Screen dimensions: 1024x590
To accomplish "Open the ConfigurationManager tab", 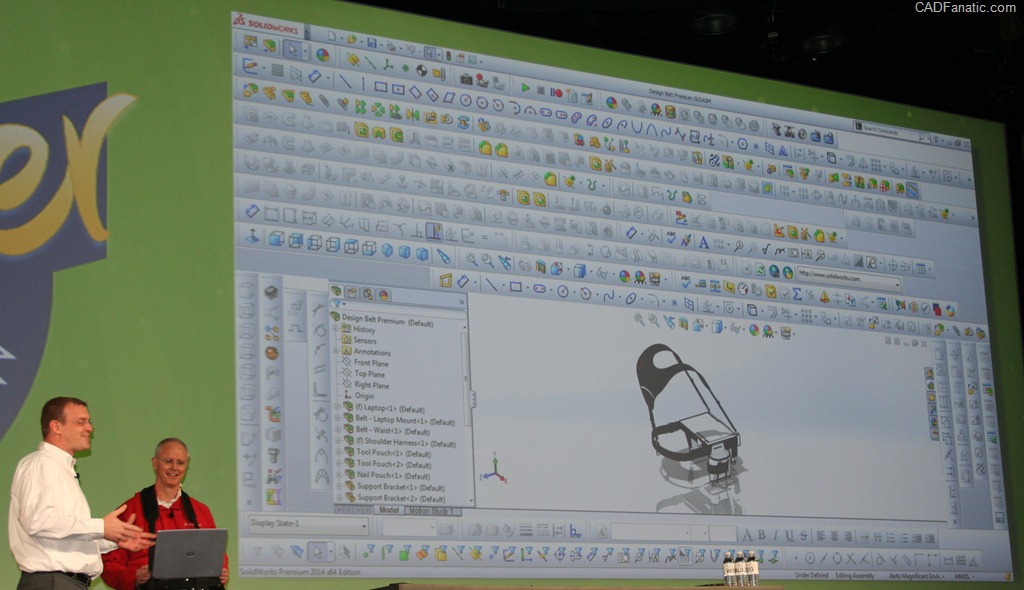I will click(368, 294).
